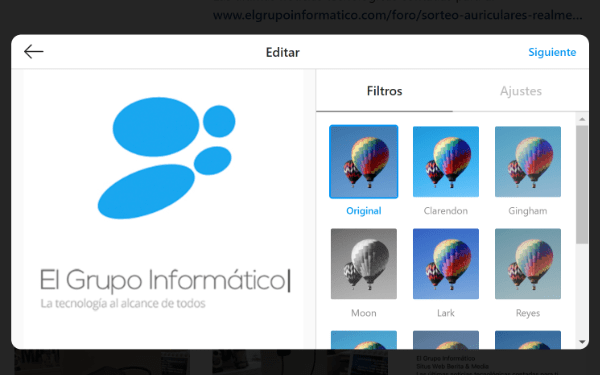
Task: Open the elgrupoinformatico.com sorteo link behind dialog
Action: click(398, 15)
